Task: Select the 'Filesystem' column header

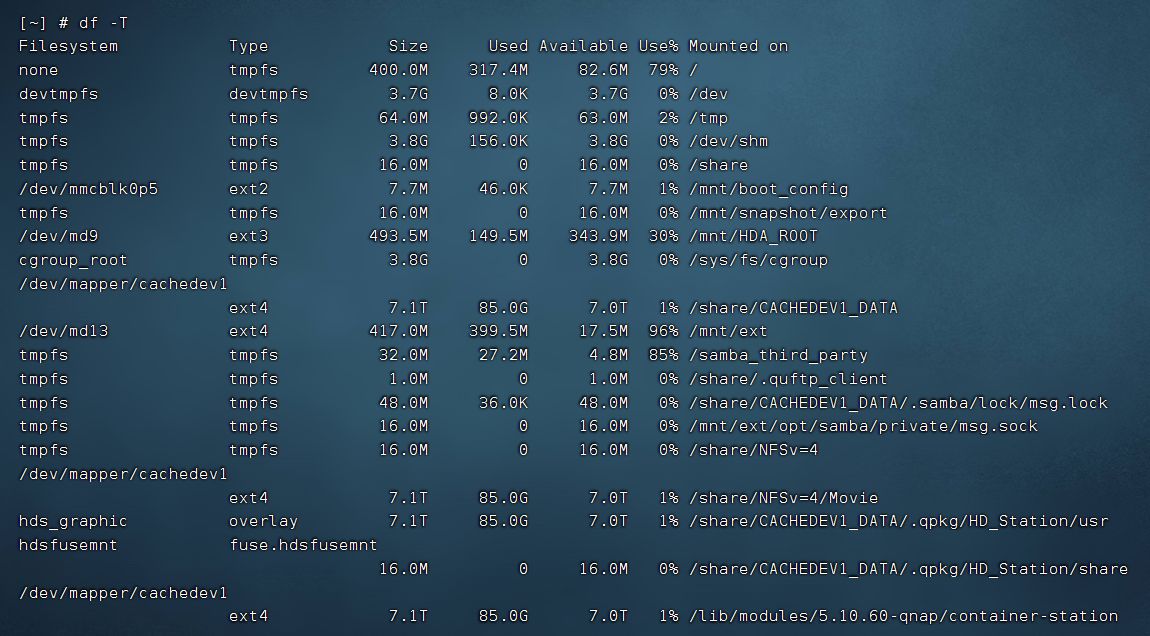Action: 68,46
